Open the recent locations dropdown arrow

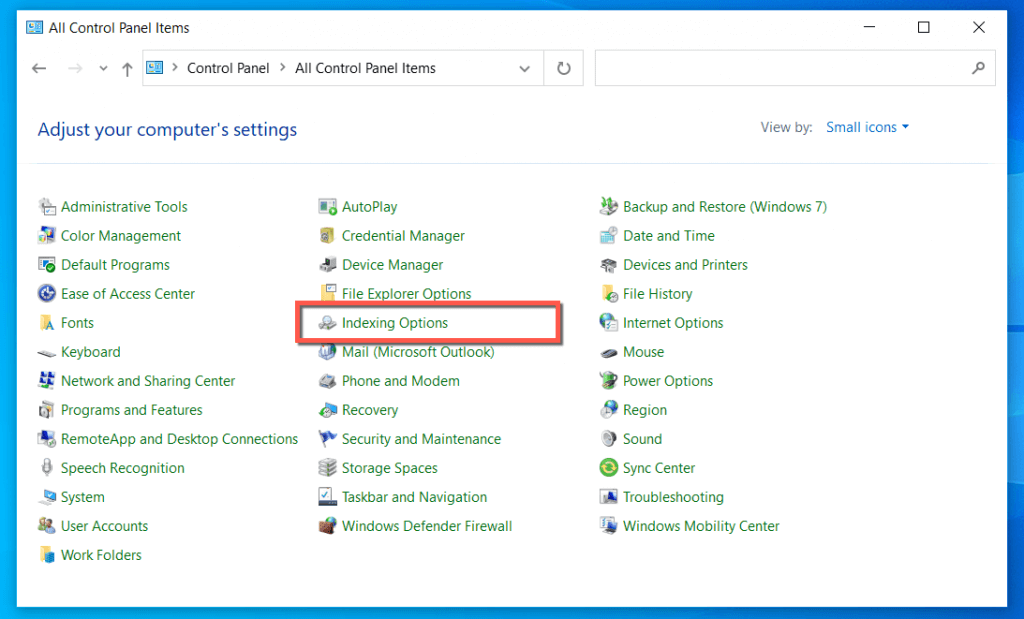pyautogui.click(x=103, y=69)
